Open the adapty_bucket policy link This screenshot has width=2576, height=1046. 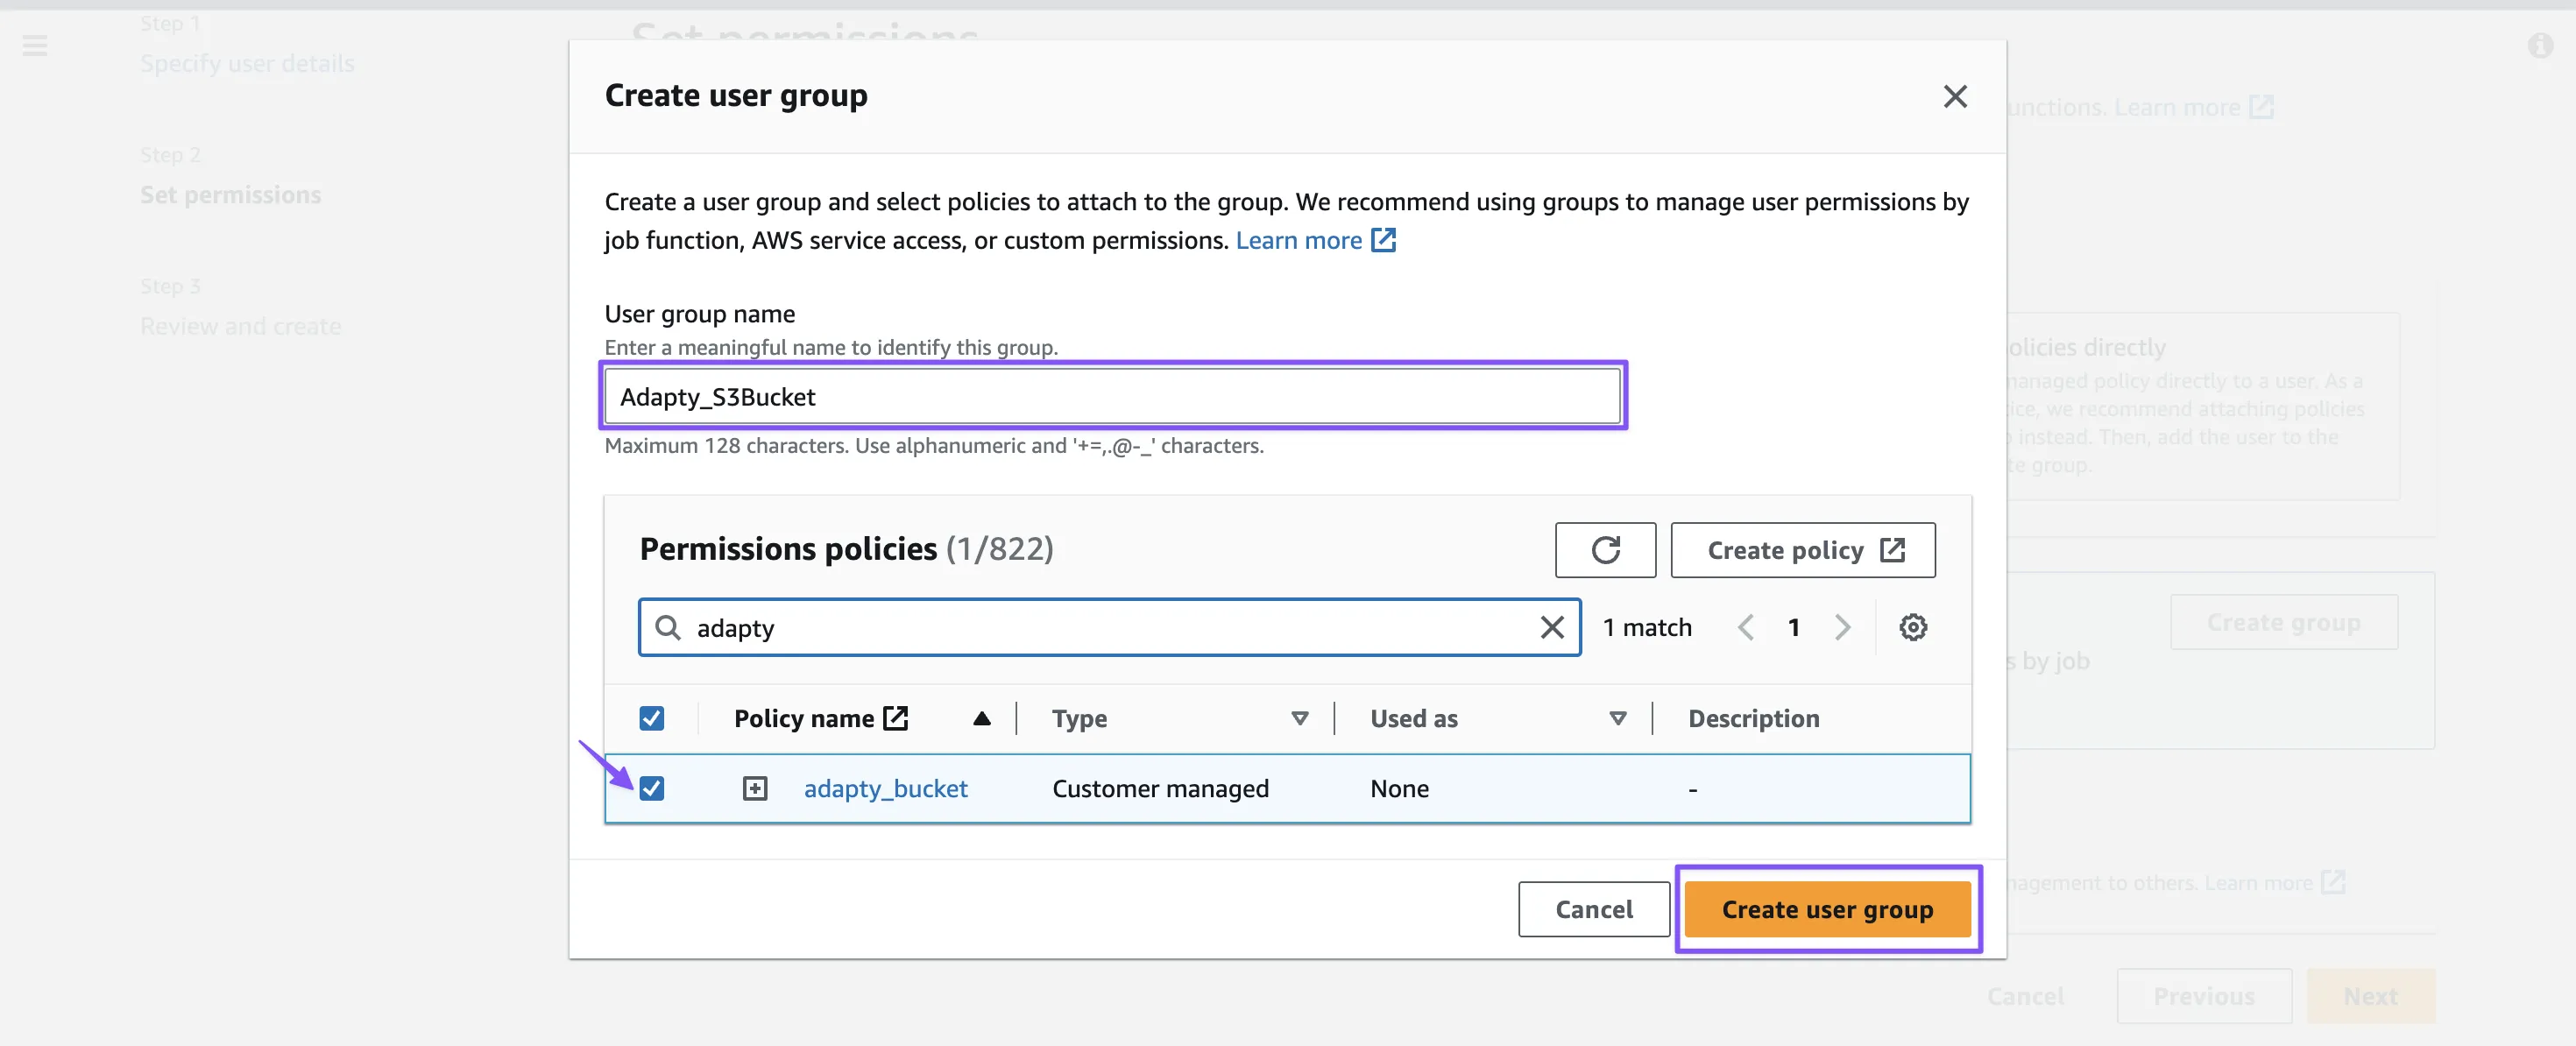click(x=885, y=788)
